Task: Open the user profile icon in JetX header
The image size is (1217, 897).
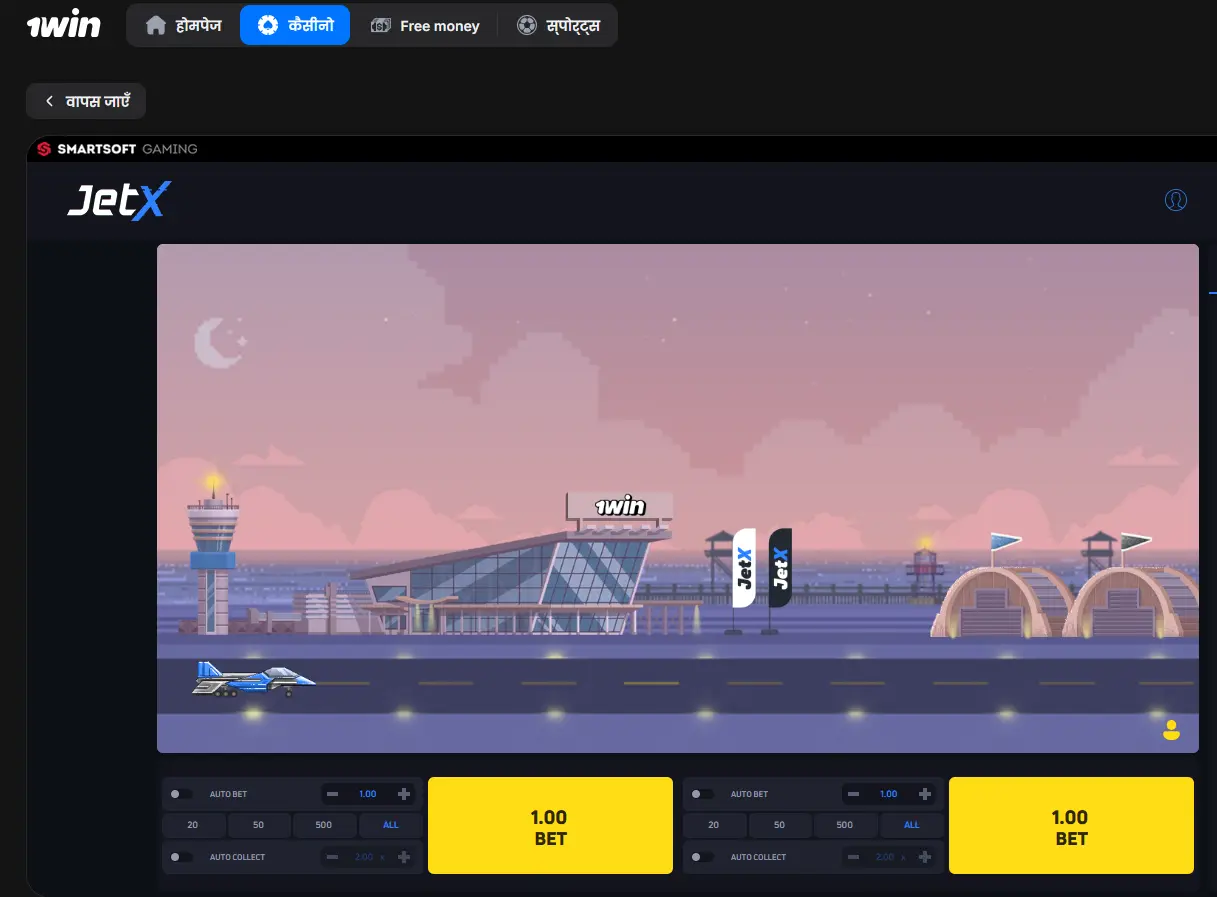Action: tap(1176, 200)
